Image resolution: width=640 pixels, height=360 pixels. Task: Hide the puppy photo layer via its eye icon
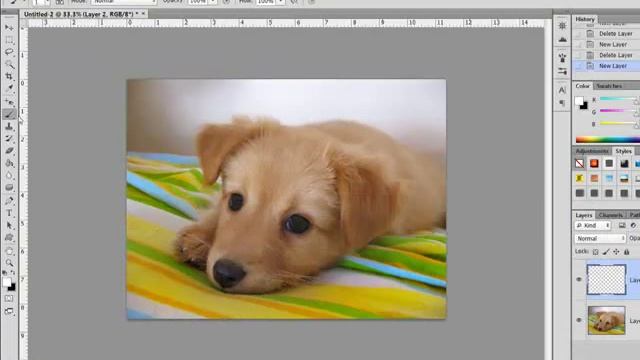coord(579,320)
